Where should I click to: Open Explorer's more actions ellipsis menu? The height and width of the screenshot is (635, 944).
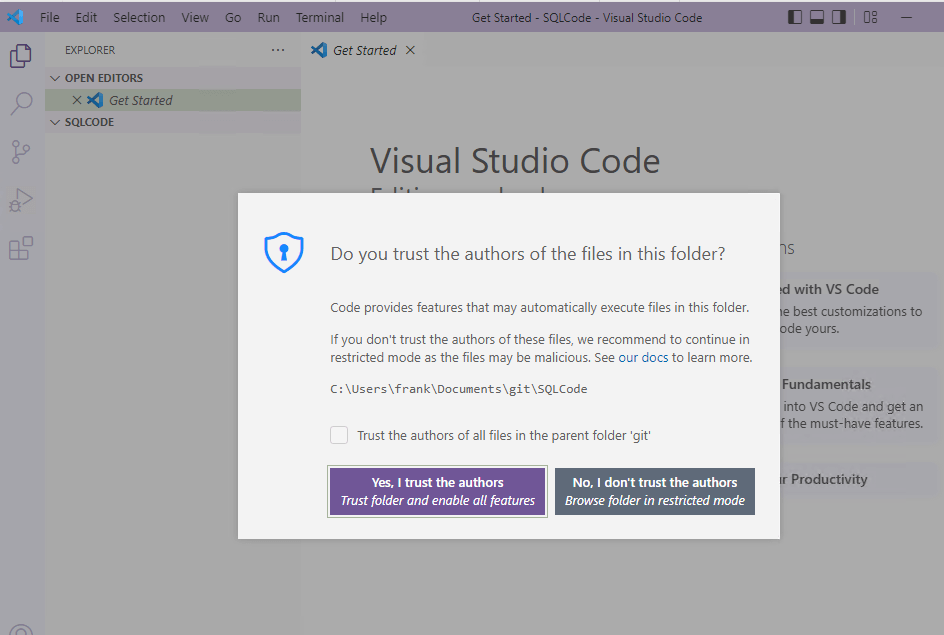pos(278,50)
